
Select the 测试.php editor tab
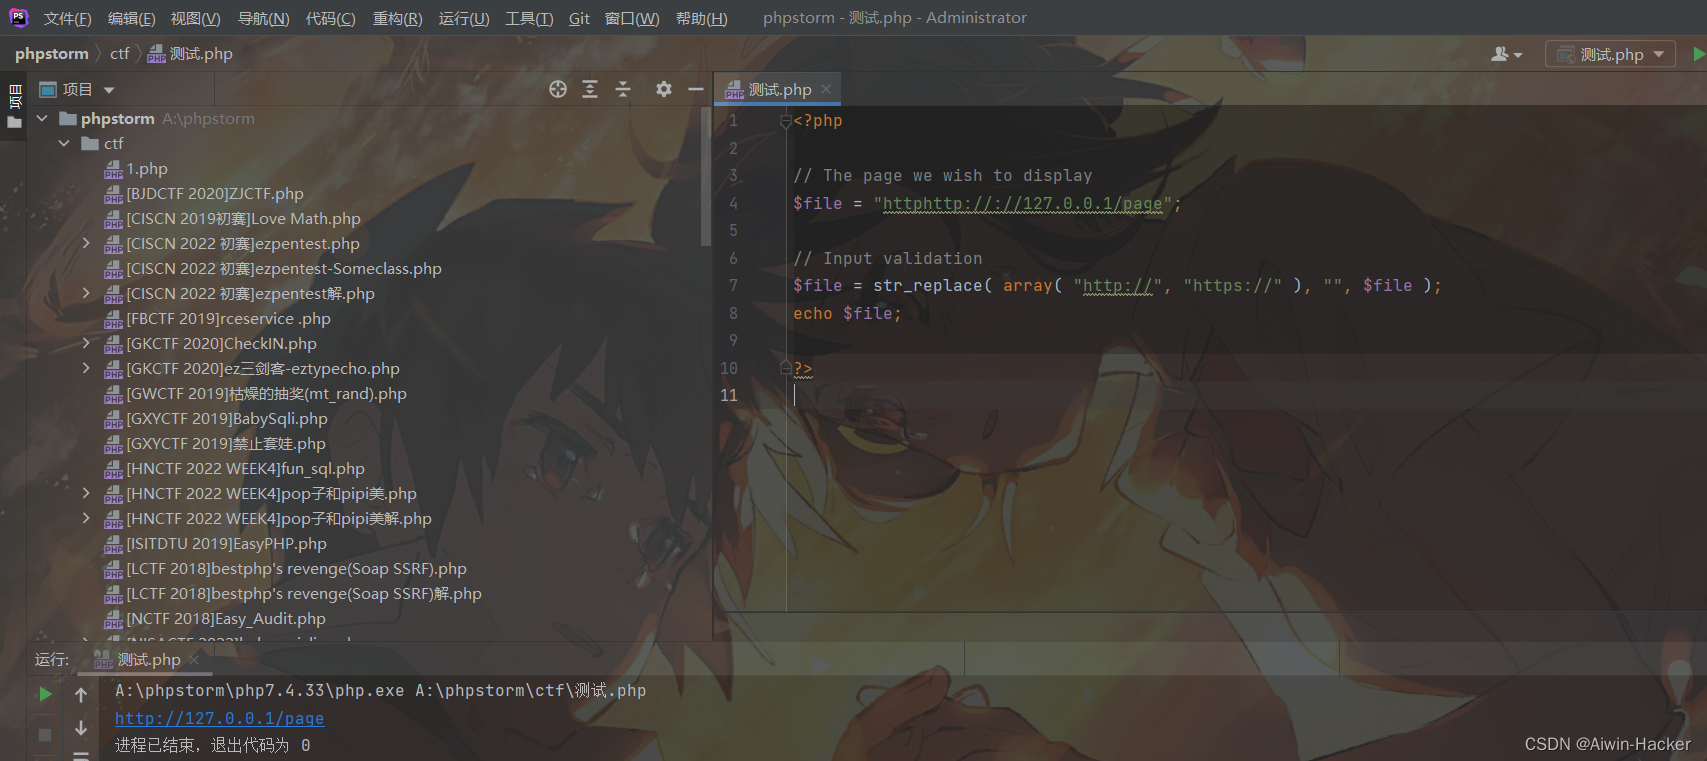pyautogui.click(x=778, y=89)
